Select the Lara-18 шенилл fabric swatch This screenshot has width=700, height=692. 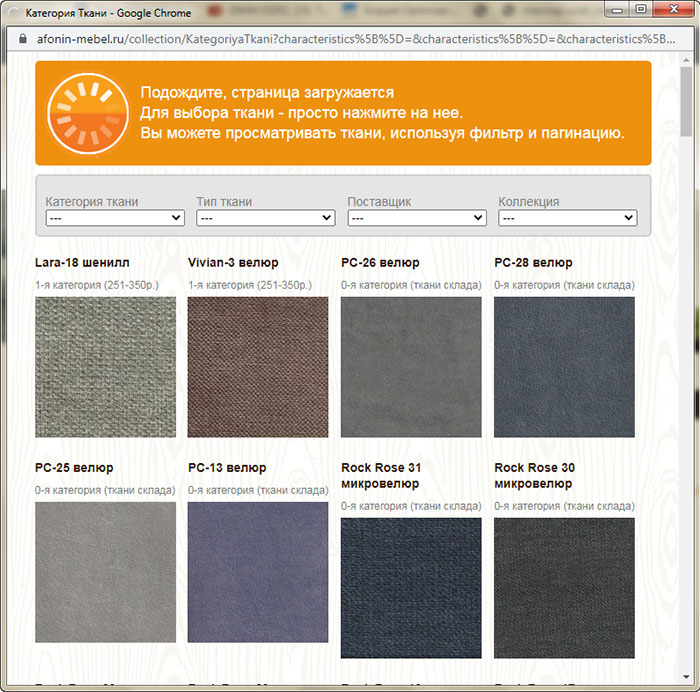tap(105, 367)
